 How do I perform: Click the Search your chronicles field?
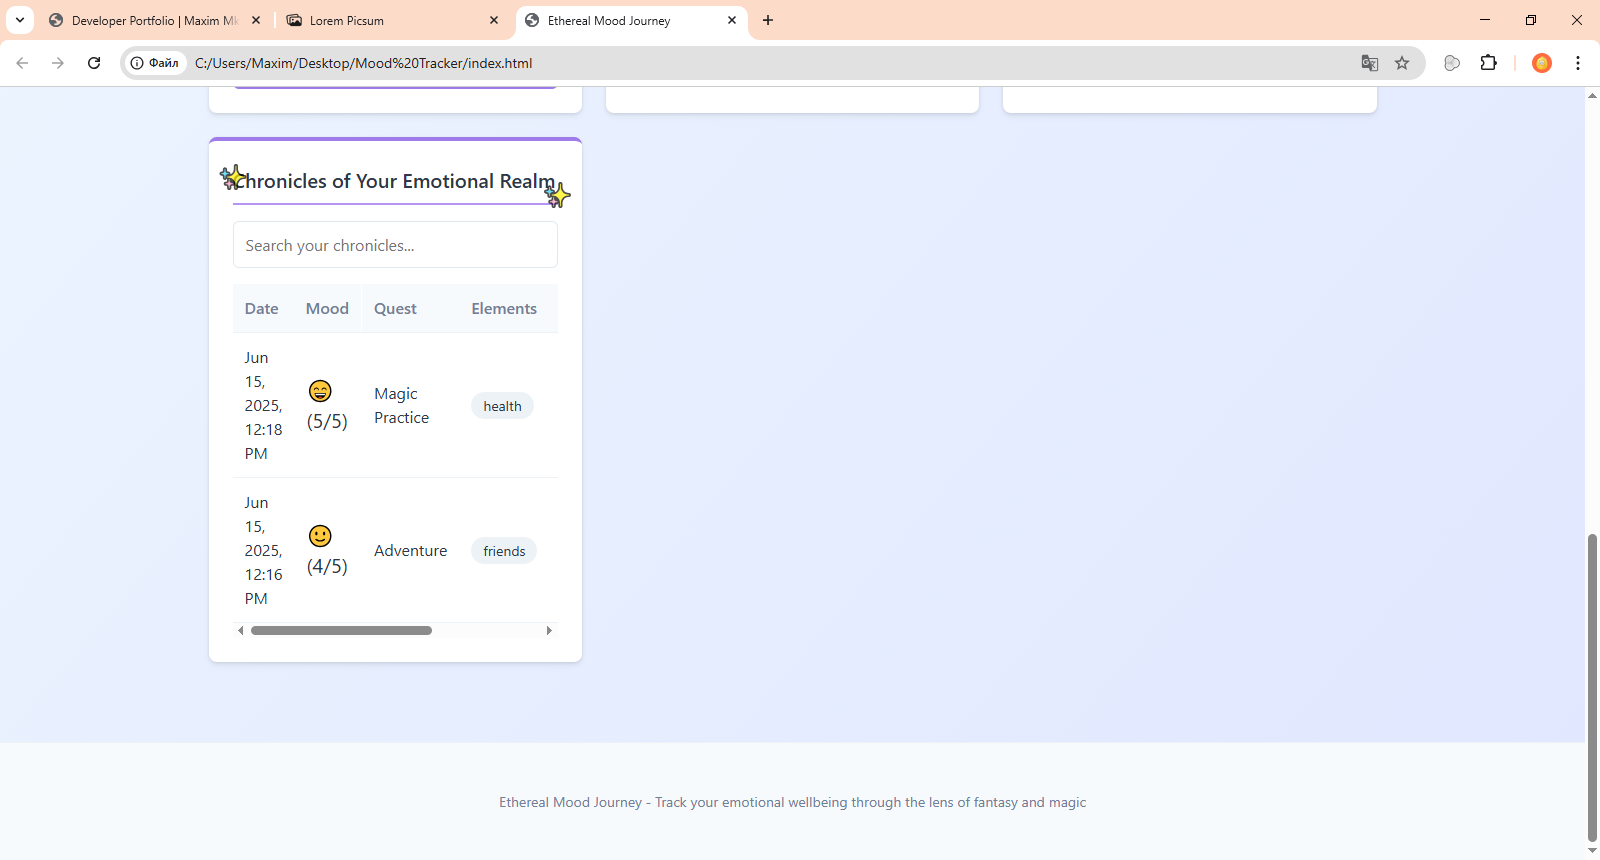coord(395,245)
